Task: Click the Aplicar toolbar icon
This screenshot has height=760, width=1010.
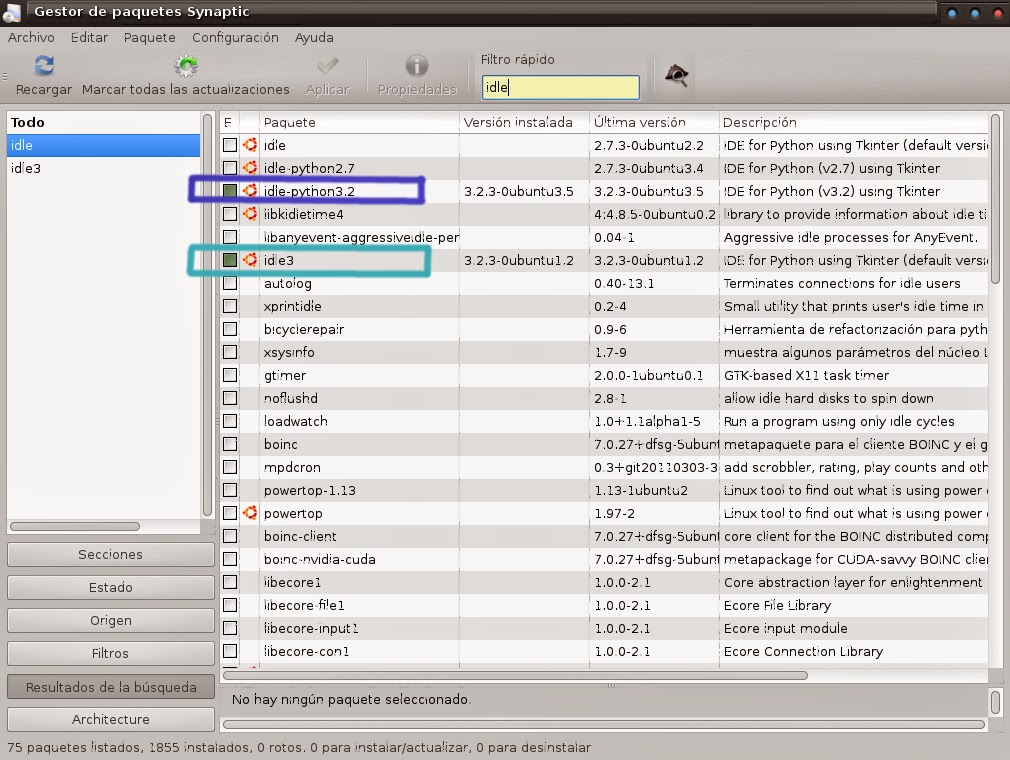Action: pyautogui.click(x=327, y=64)
